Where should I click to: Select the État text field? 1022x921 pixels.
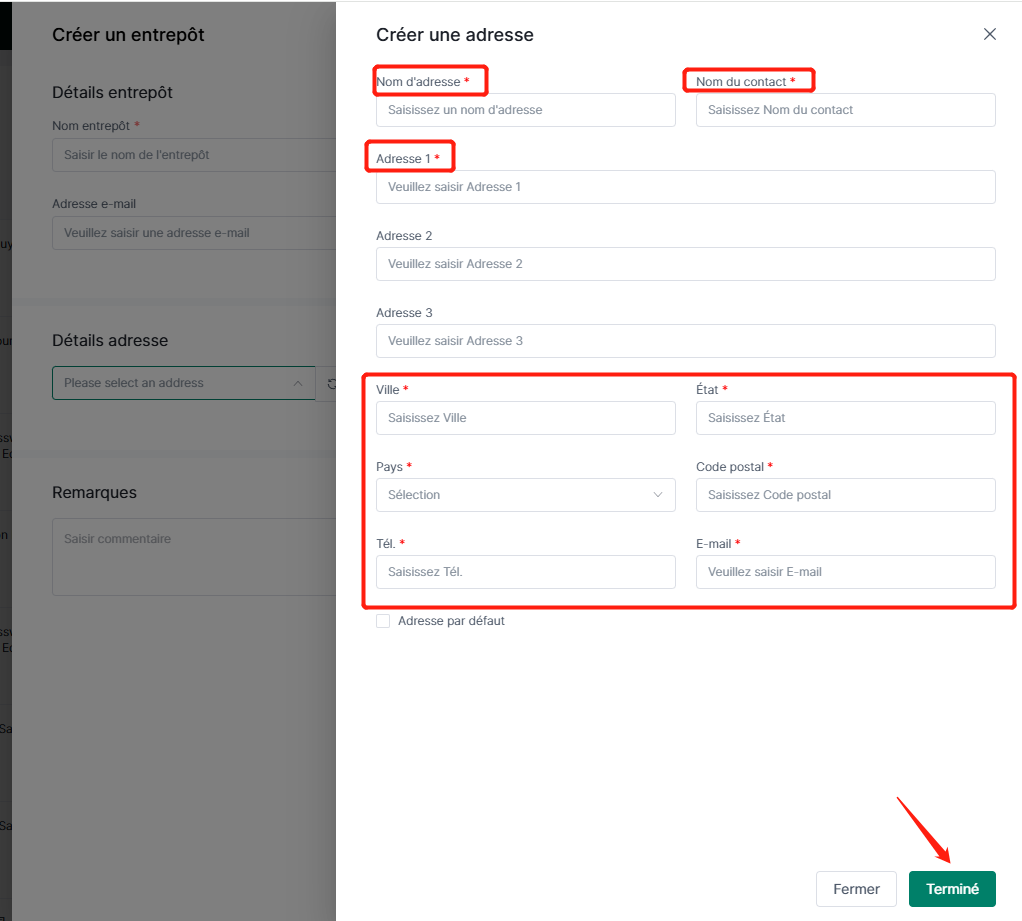(x=845, y=418)
